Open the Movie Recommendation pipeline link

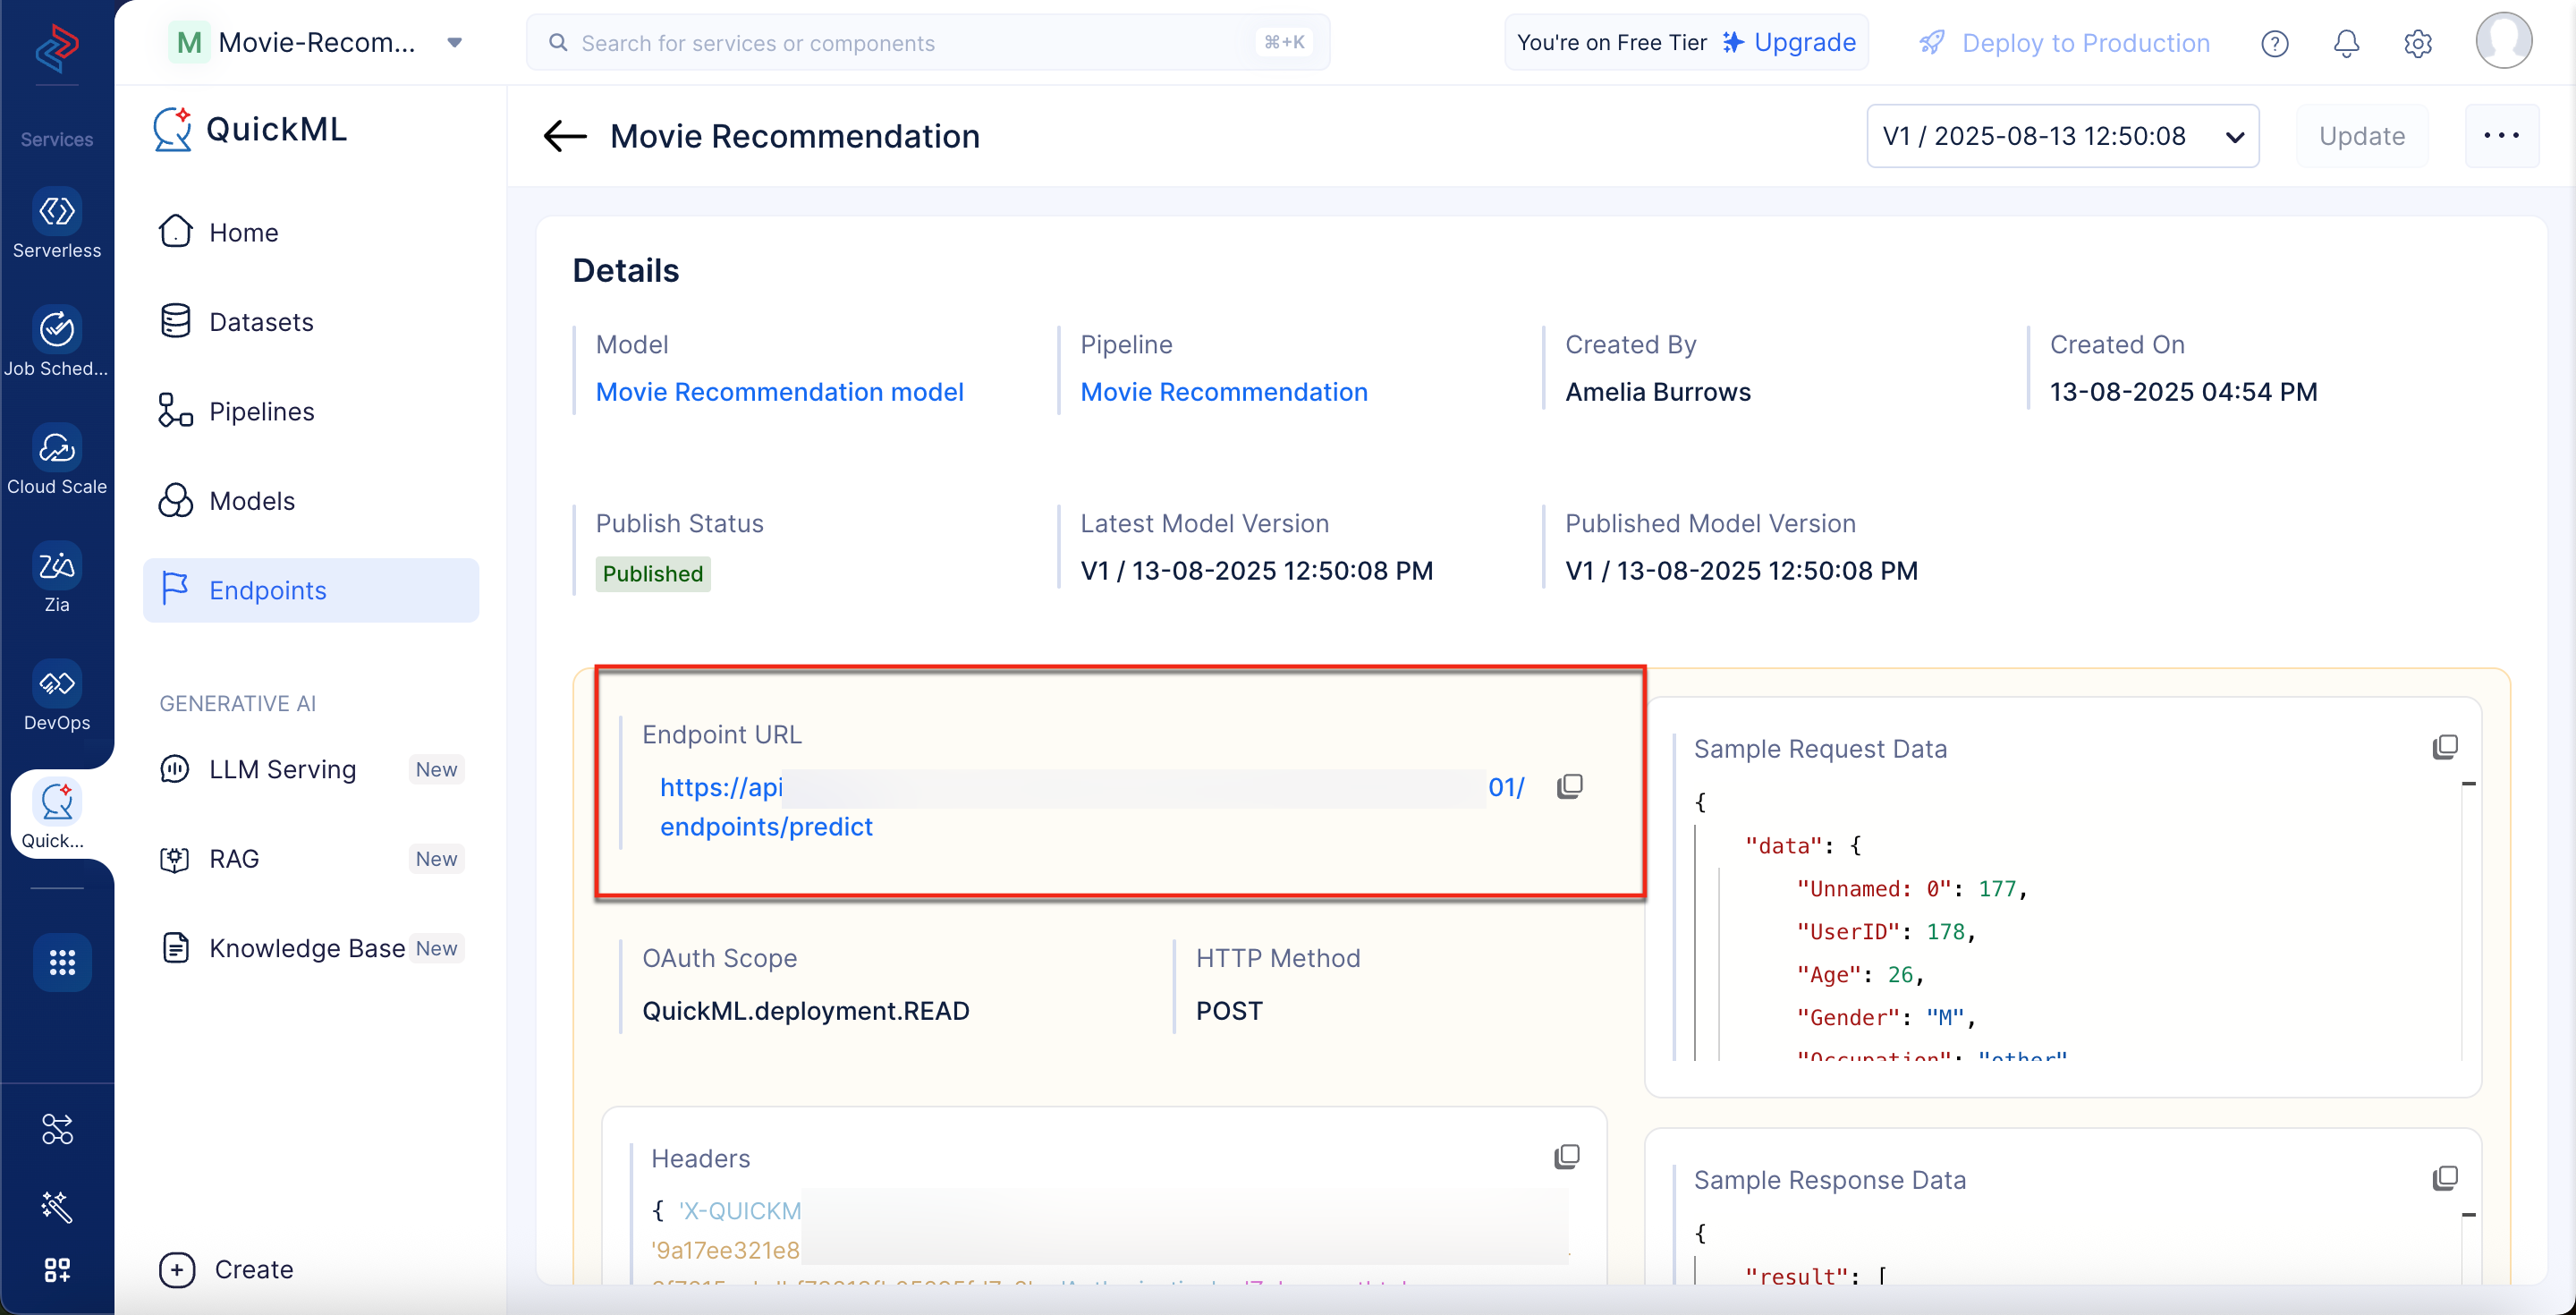(1224, 392)
